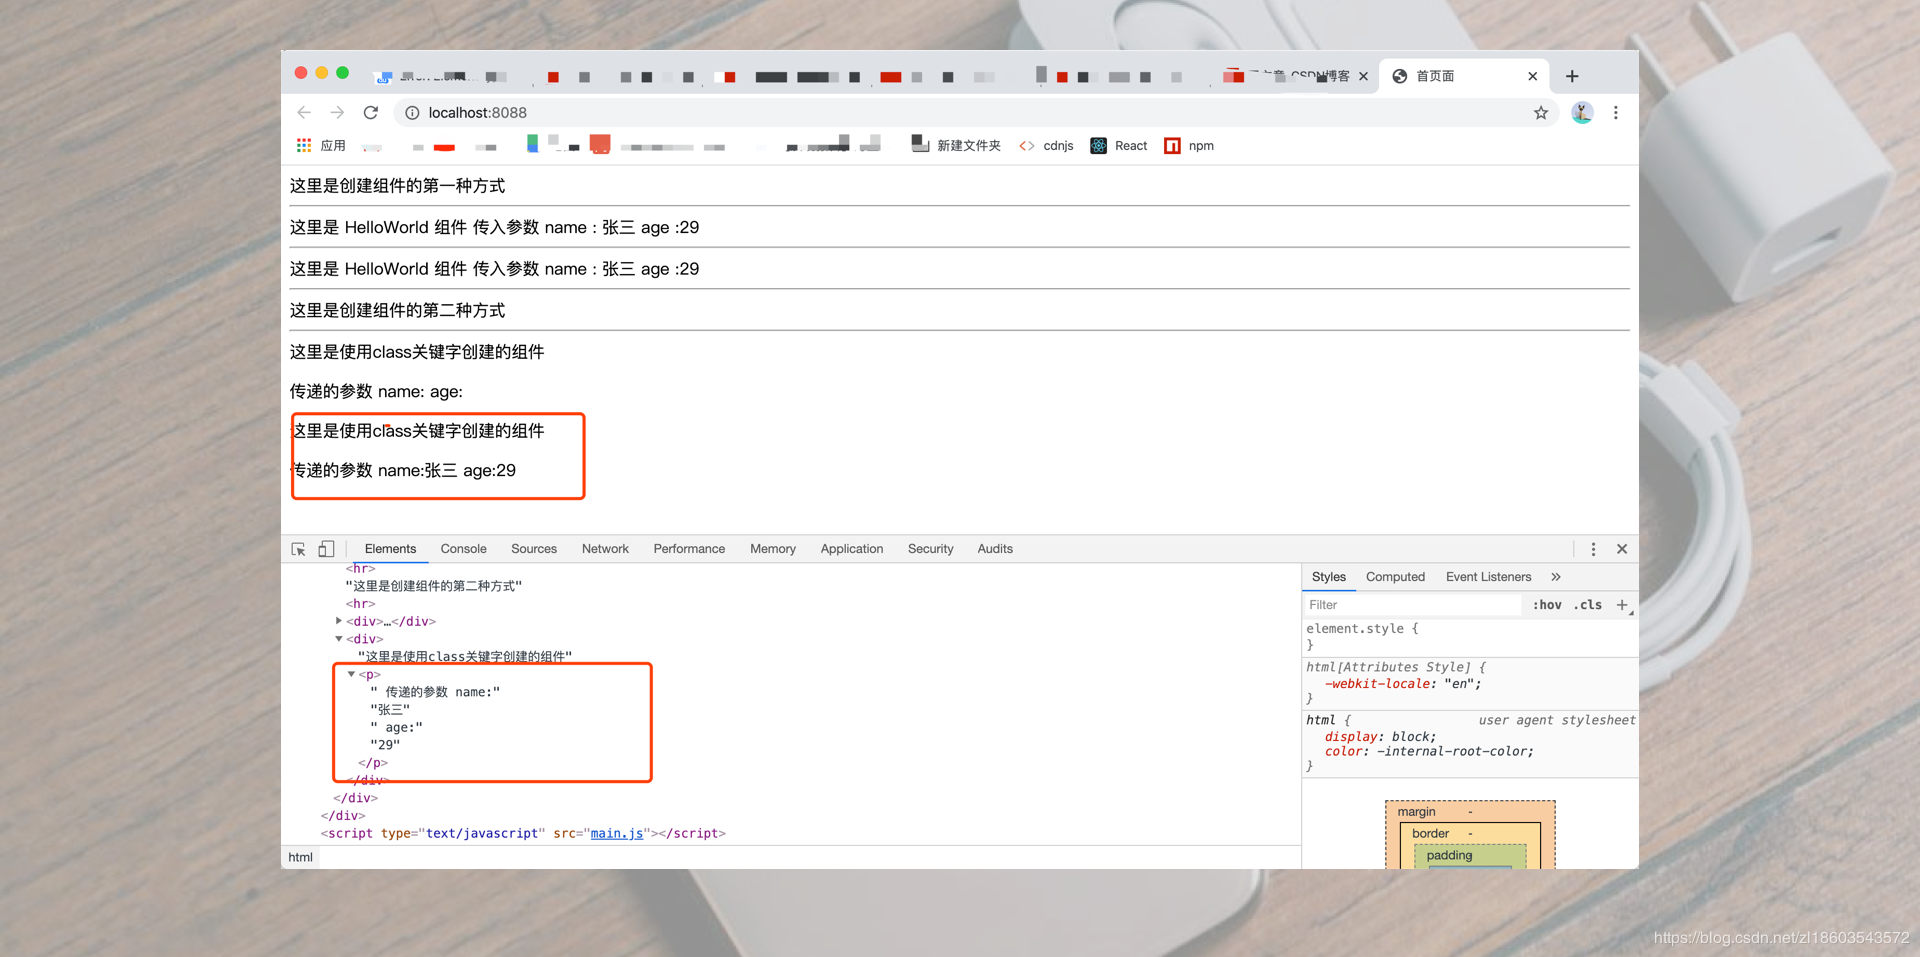Open the DevTools more options menu
The height and width of the screenshot is (957, 1920).
pyautogui.click(x=1593, y=548)
